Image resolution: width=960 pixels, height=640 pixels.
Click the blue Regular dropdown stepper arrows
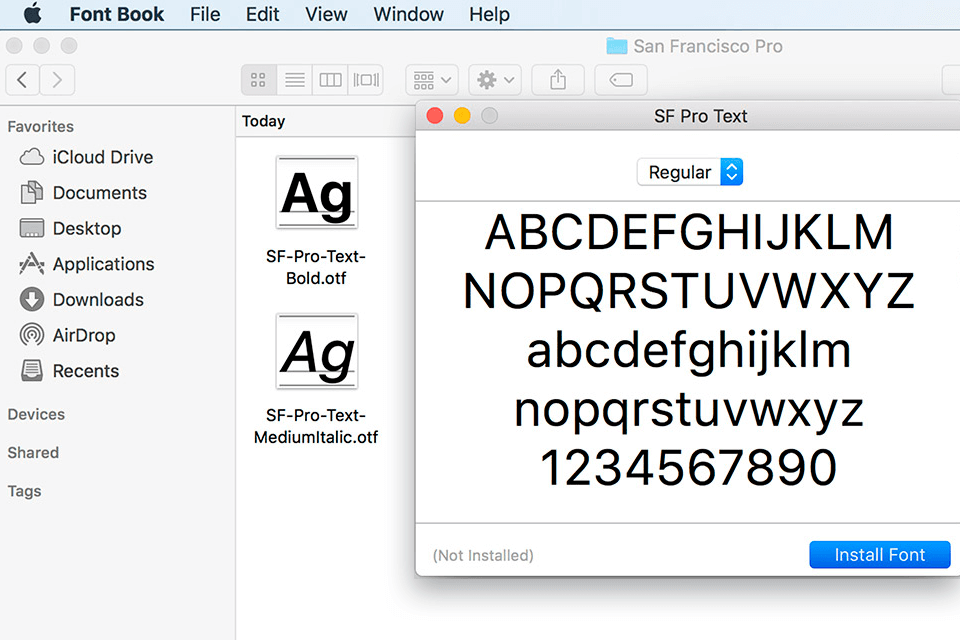pyautogui.click(x=731, y=172)
